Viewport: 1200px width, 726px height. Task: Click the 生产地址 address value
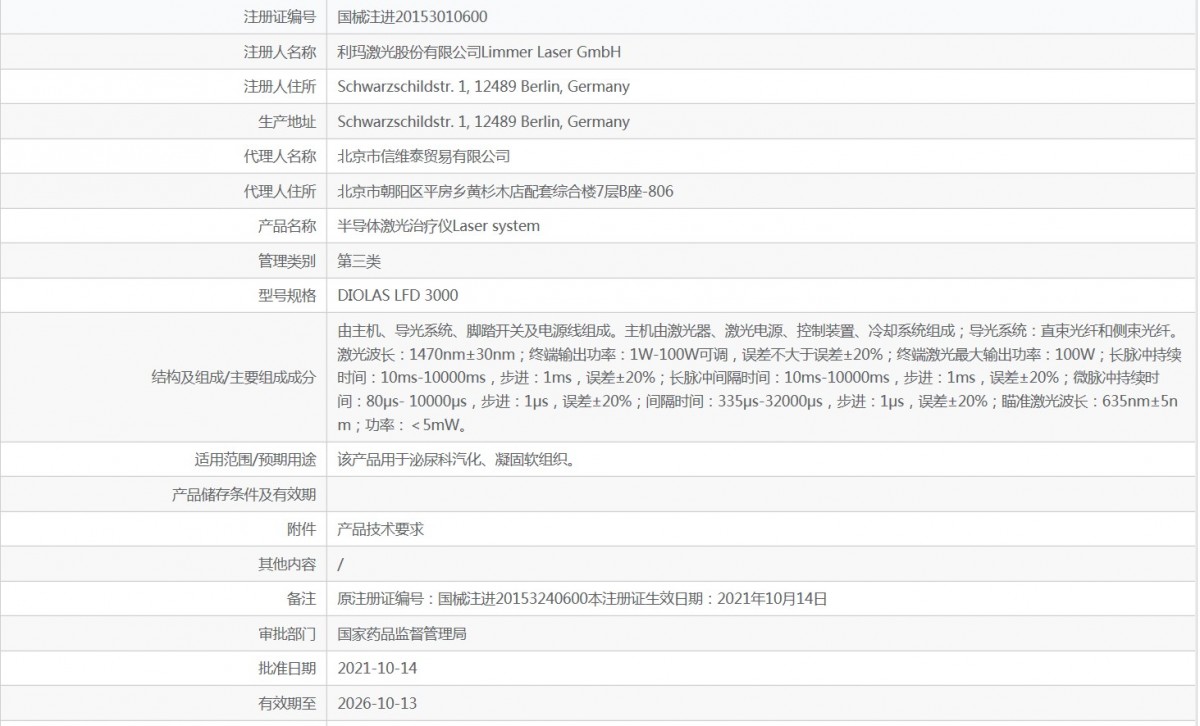click(484, 121)
